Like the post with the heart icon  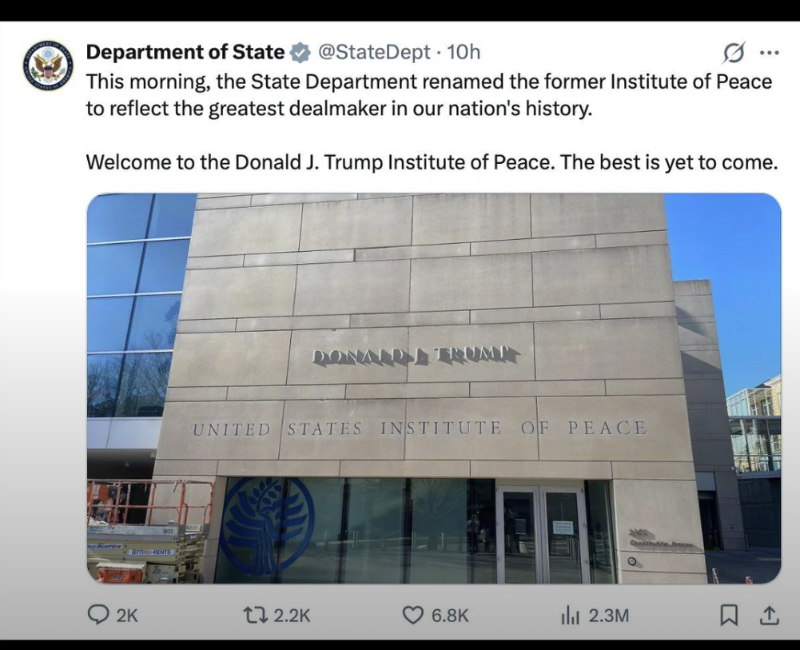point(412,615)
